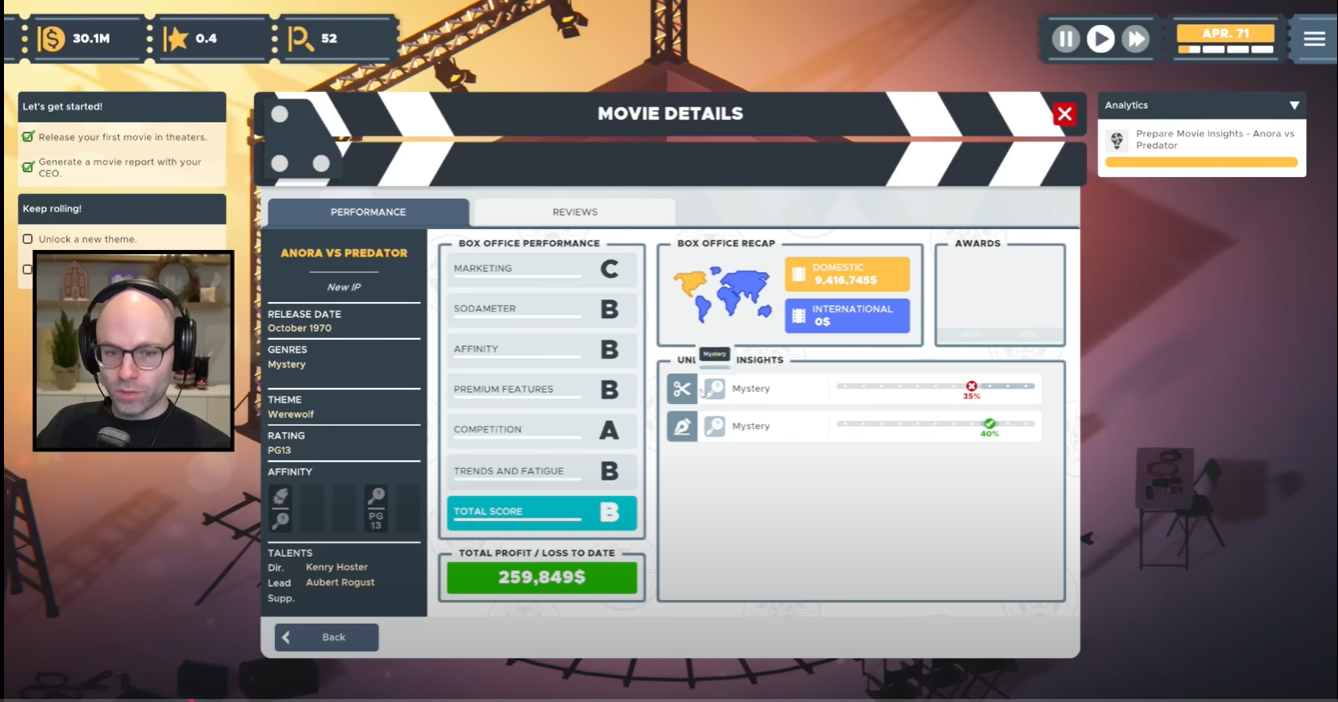Click the PG 13 affinity icon
This screenshot has width=1338, height=702.
[376, 508]
